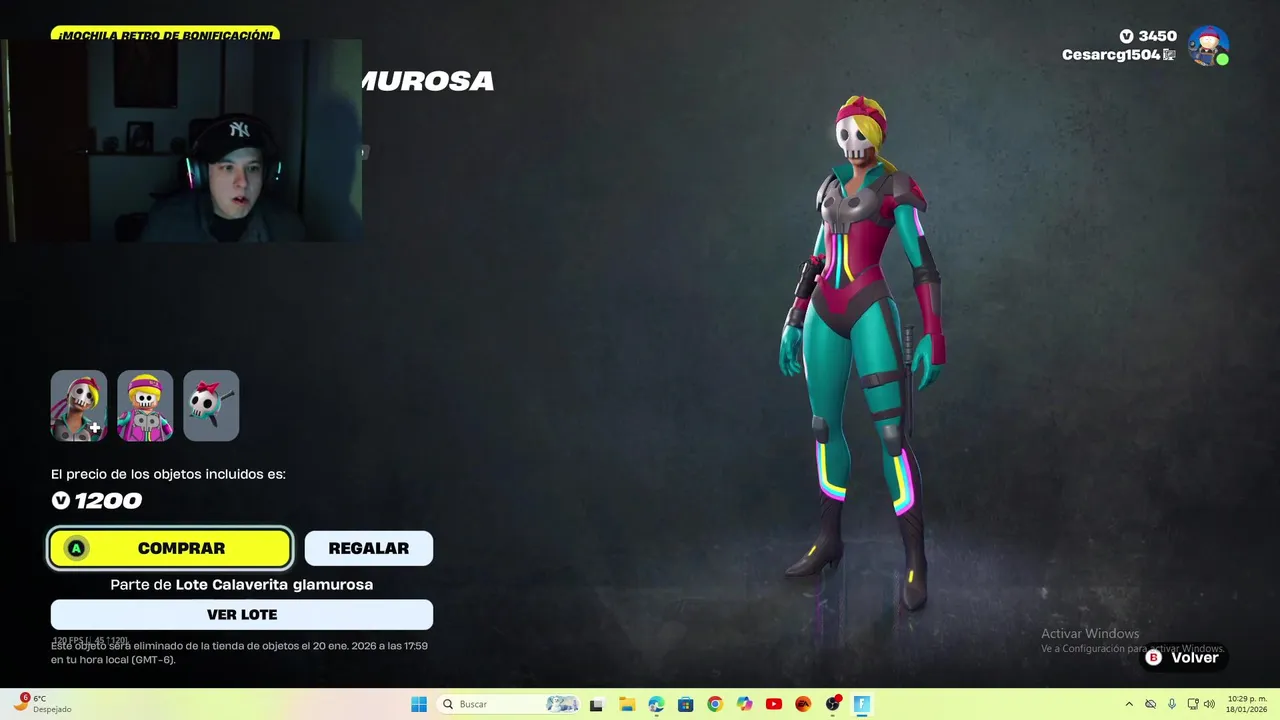Click the yellow COMPRAR button

pos(170,548)
